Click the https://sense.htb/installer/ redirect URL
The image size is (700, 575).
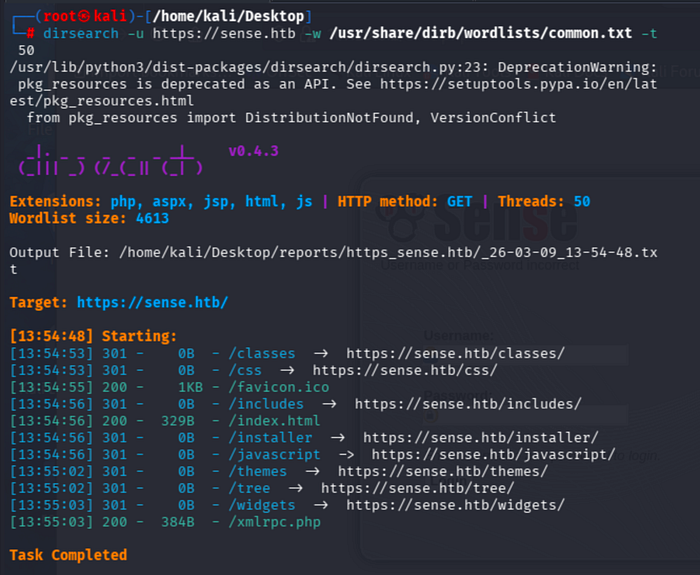coord(480,438)
